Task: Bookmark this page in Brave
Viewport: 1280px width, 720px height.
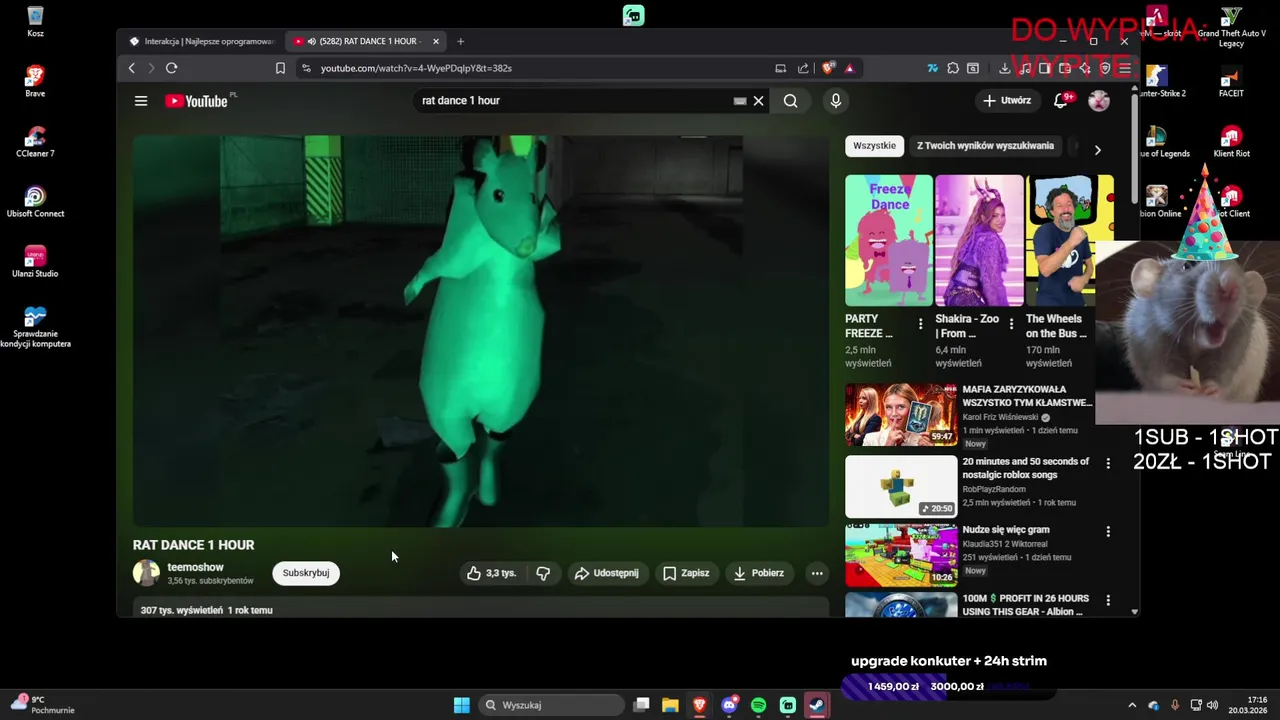Action: pyautogui.click(x=280, y=68)
